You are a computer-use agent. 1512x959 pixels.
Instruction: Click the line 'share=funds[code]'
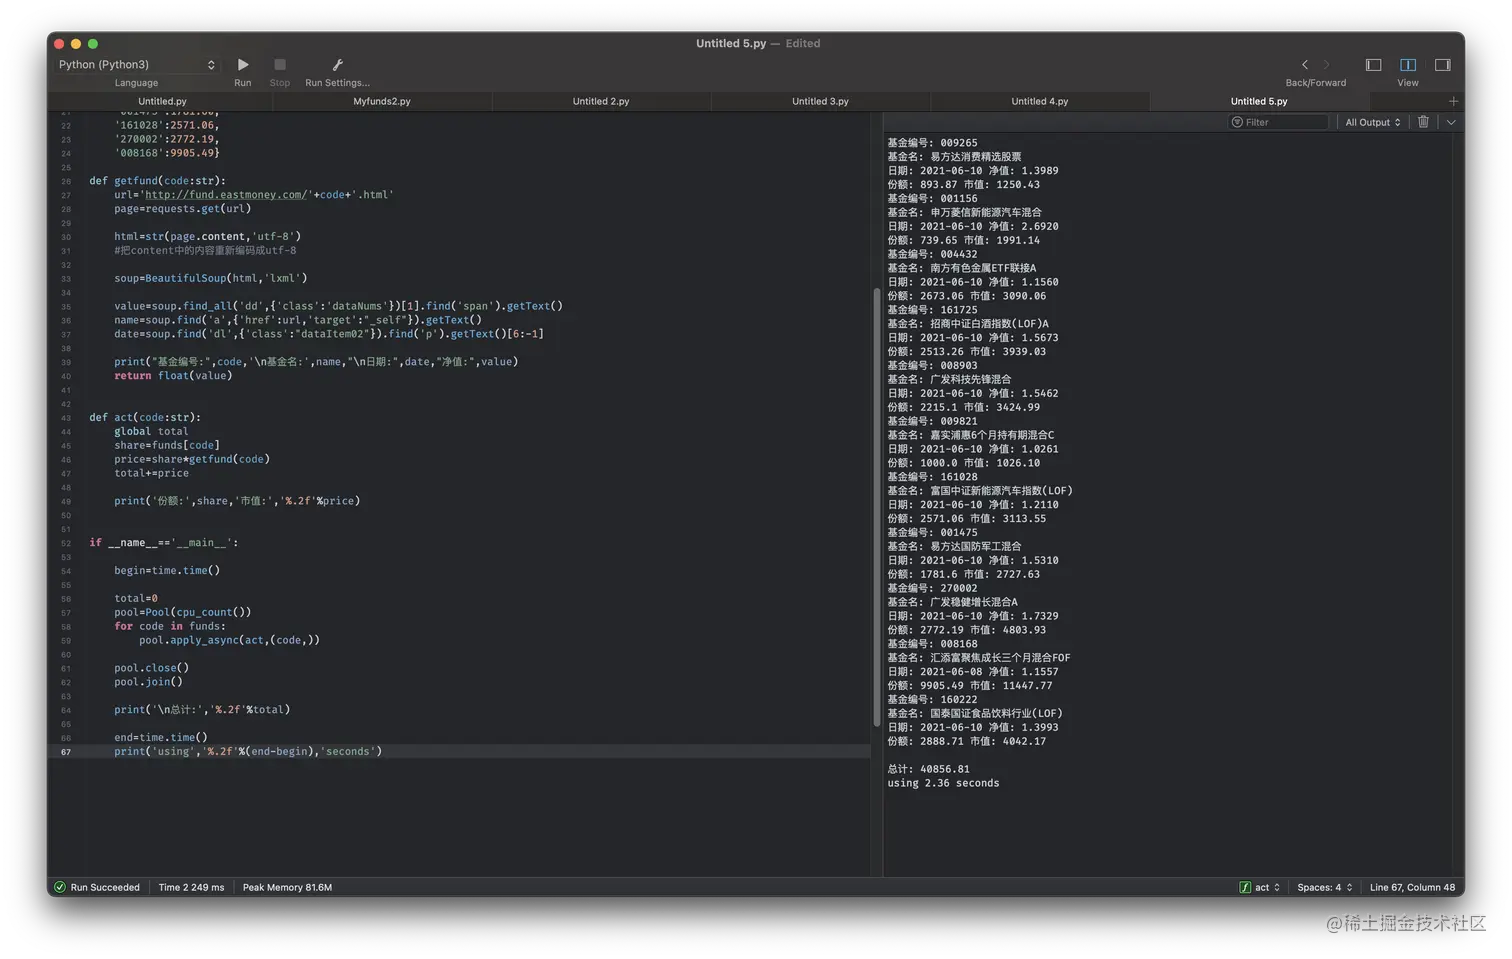[x=167, y=445]
